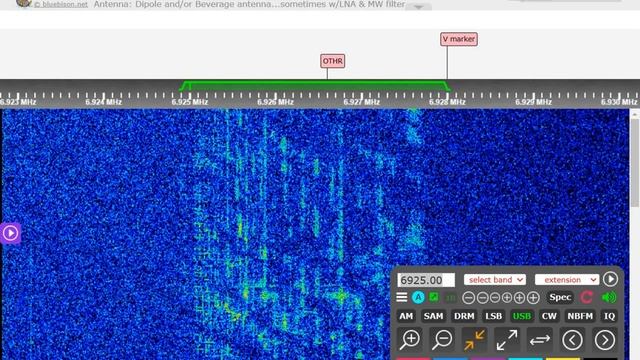The height and width of the screenshot is (360, 640).
Task: Open the hamburger menu in the control panel
Action: 402,297
